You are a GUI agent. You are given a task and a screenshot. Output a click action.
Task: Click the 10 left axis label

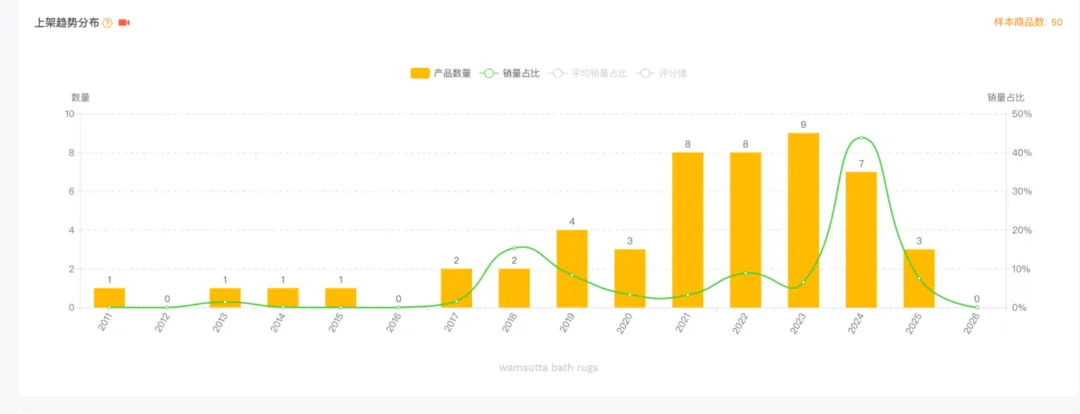coord(70,114)
